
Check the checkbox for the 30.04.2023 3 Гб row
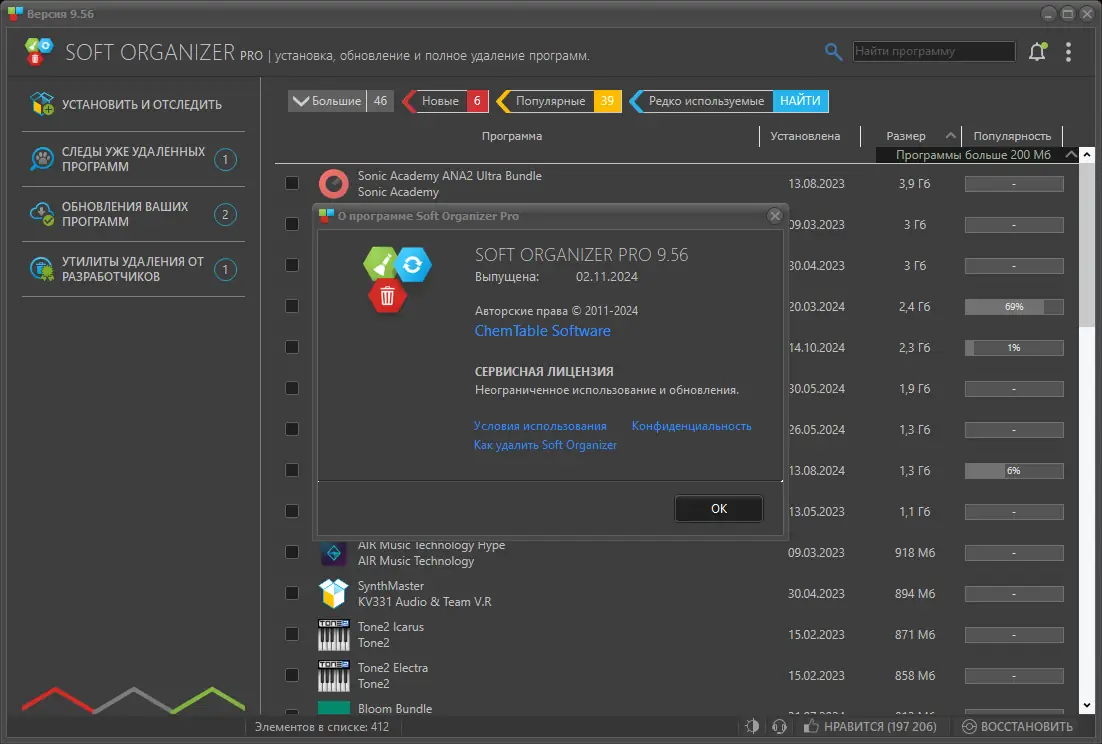pyautogui.click(x=292, y=265)
